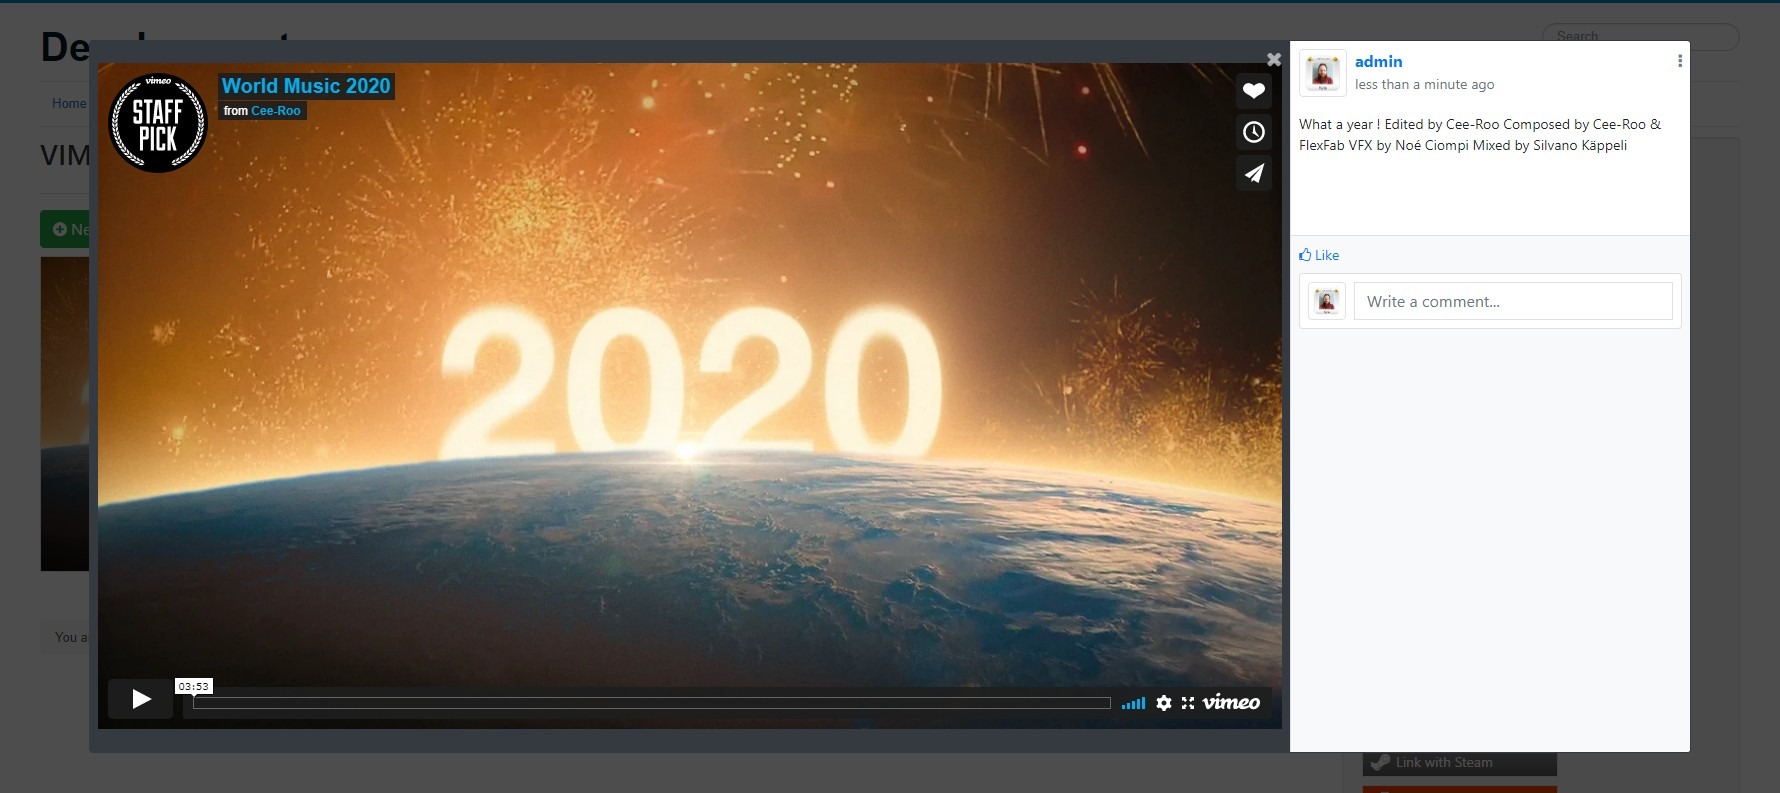Click the Link with Steam button

click(1460, 763)
